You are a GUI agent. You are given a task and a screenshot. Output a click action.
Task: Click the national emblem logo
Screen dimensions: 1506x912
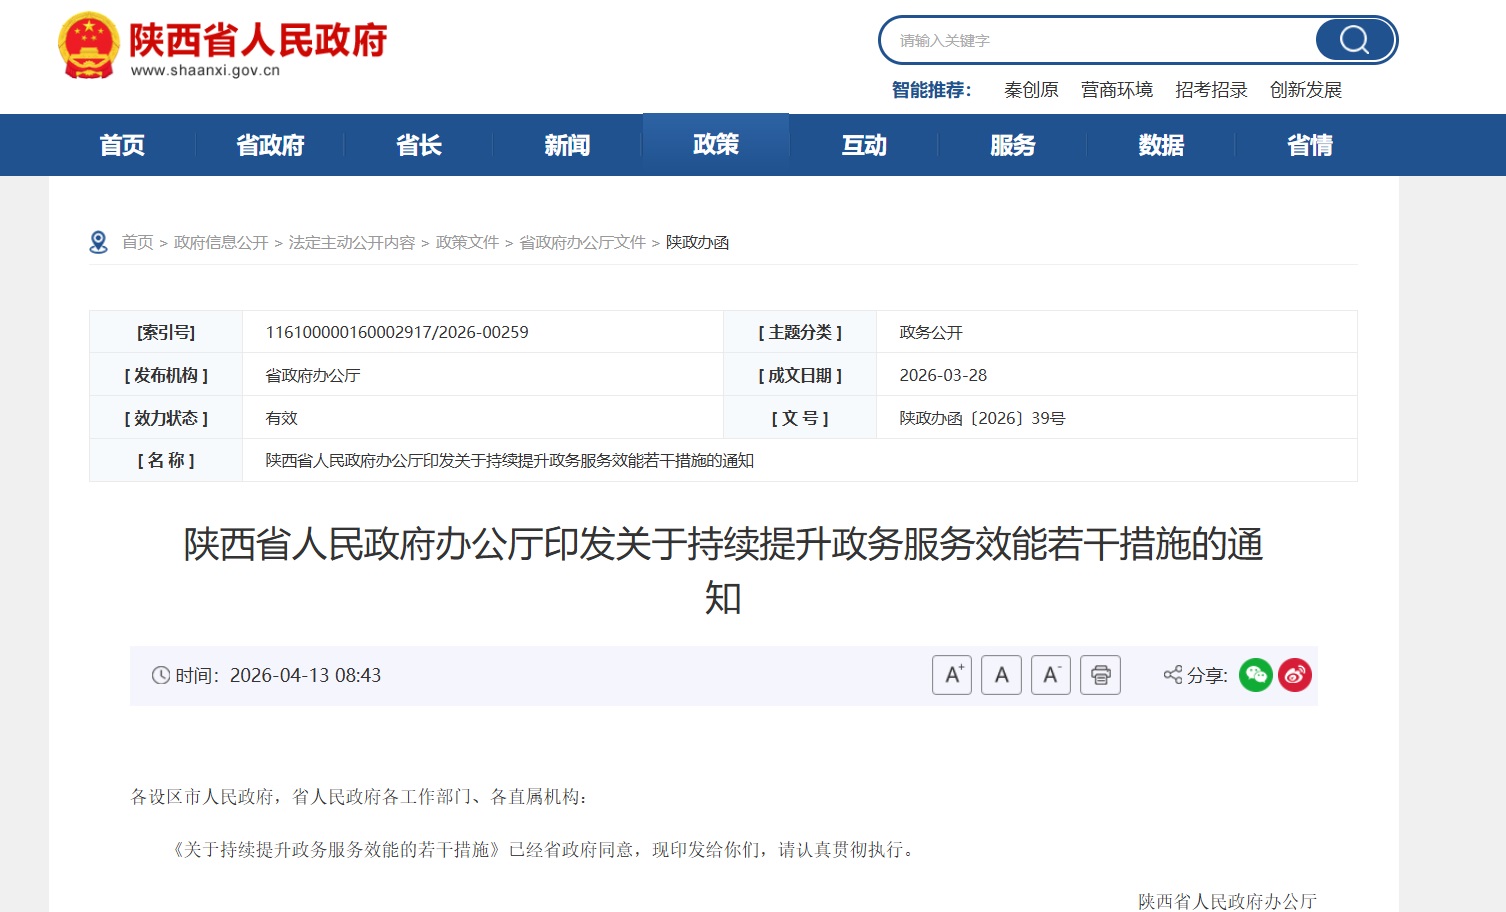[88, 43]
